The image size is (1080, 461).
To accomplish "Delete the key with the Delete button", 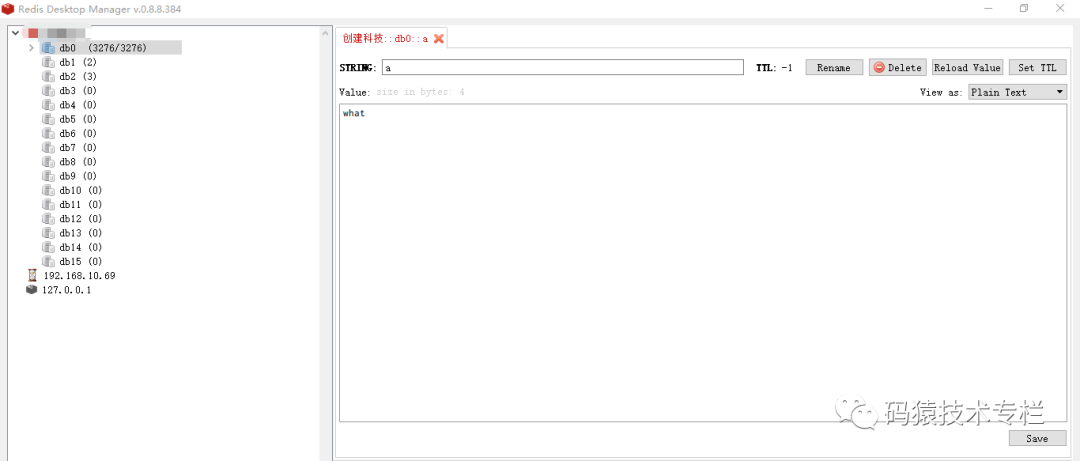I will point(897,68).
